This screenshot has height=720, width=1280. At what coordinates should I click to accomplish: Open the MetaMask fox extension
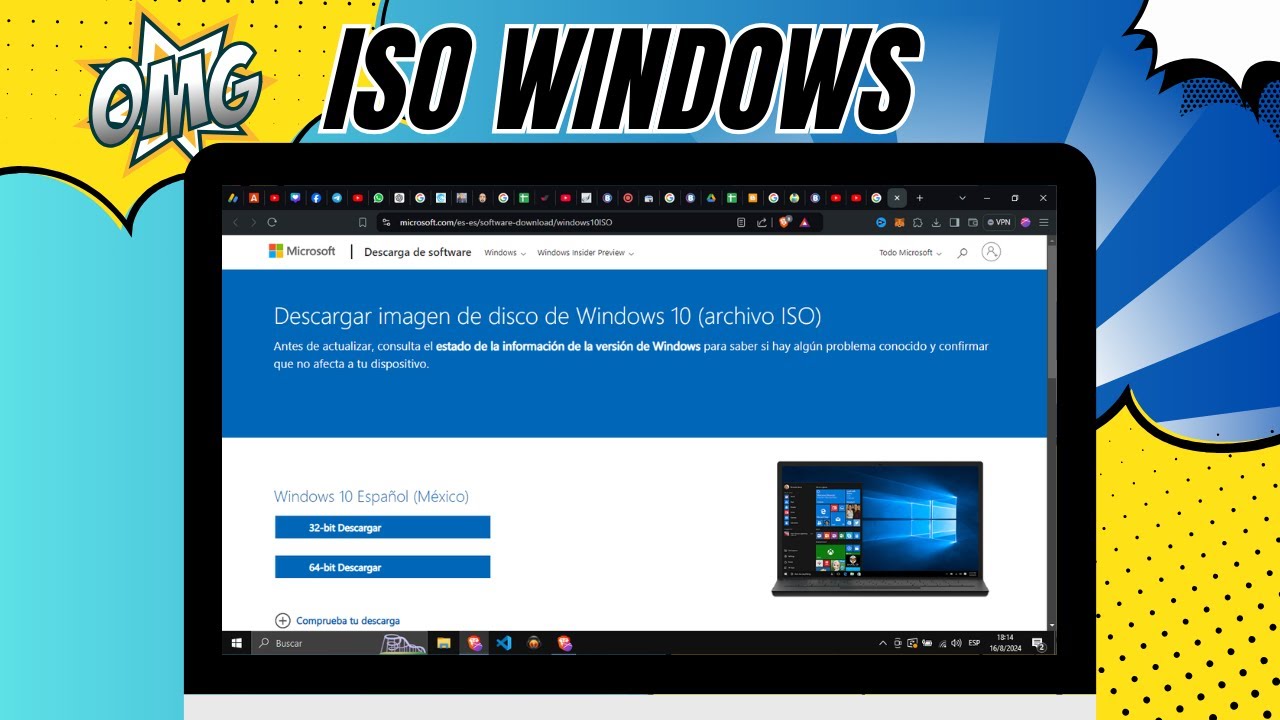[899, 222]
